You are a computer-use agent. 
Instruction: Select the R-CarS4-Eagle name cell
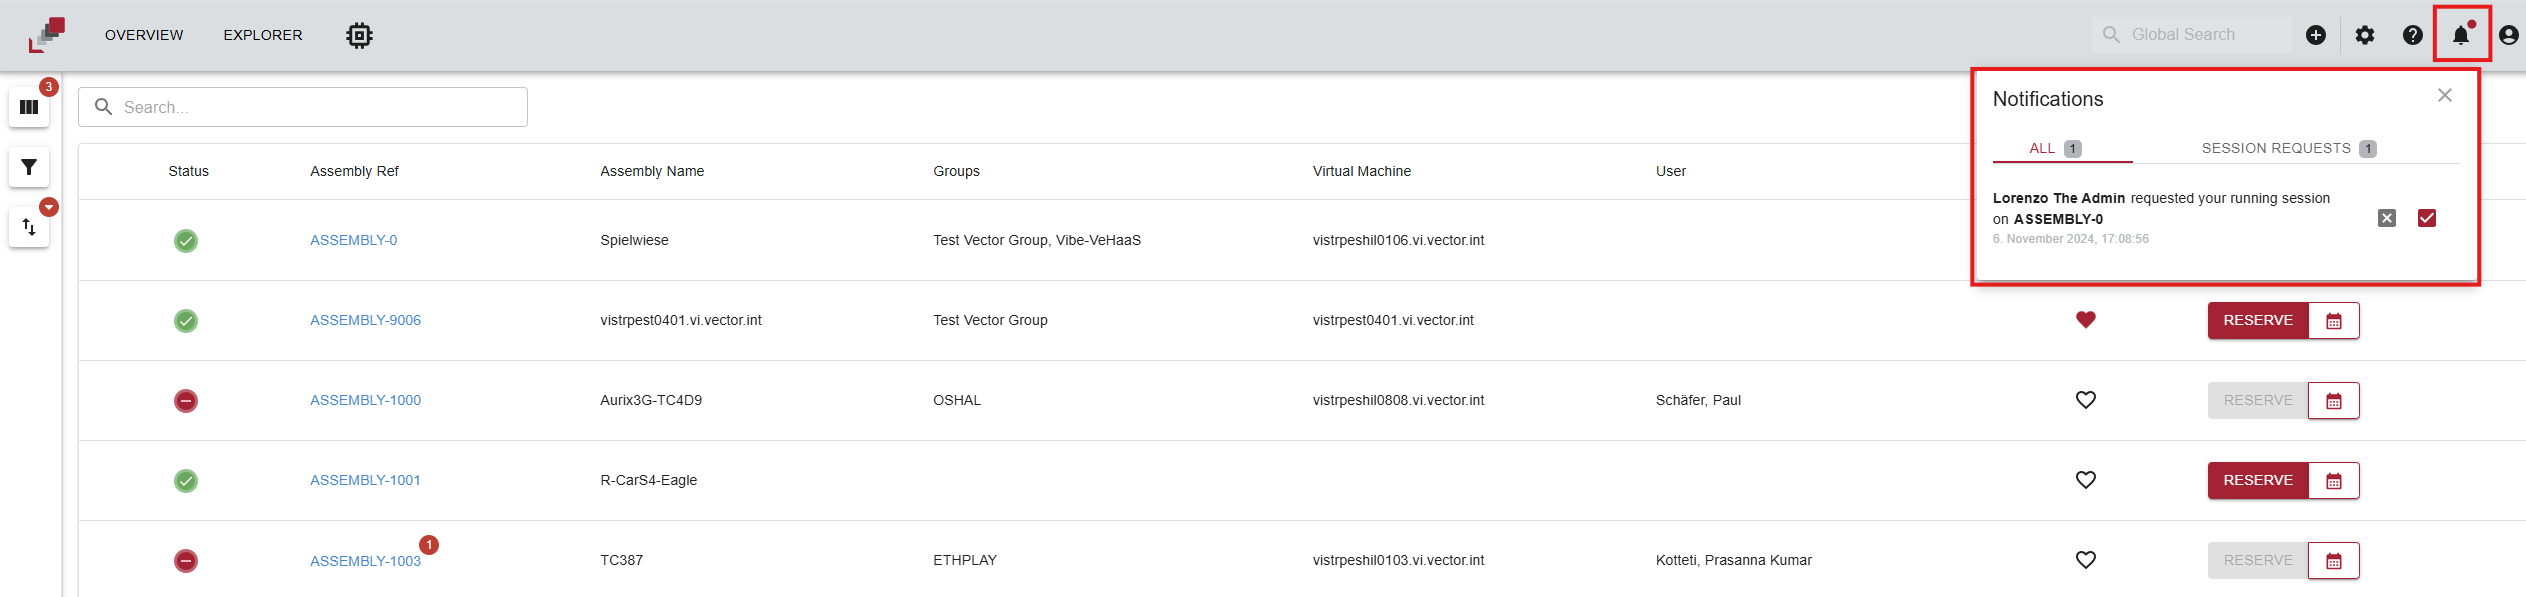click(x=649, y=480)
